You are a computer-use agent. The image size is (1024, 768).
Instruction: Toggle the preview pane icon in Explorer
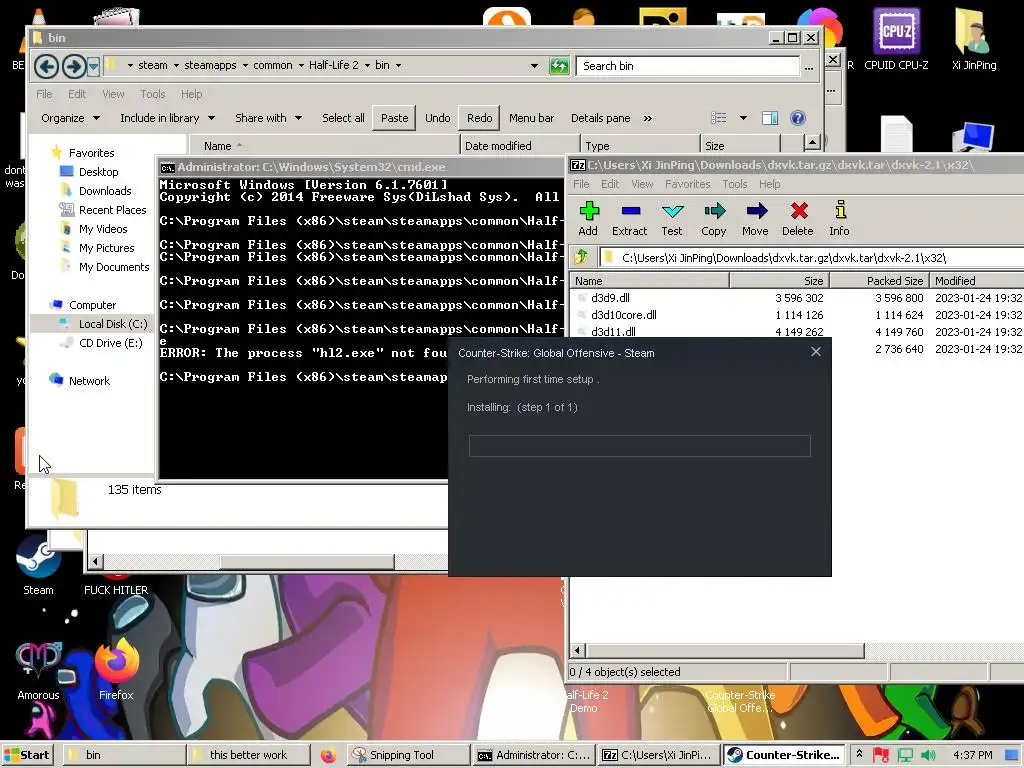click(x=770, y=118)
